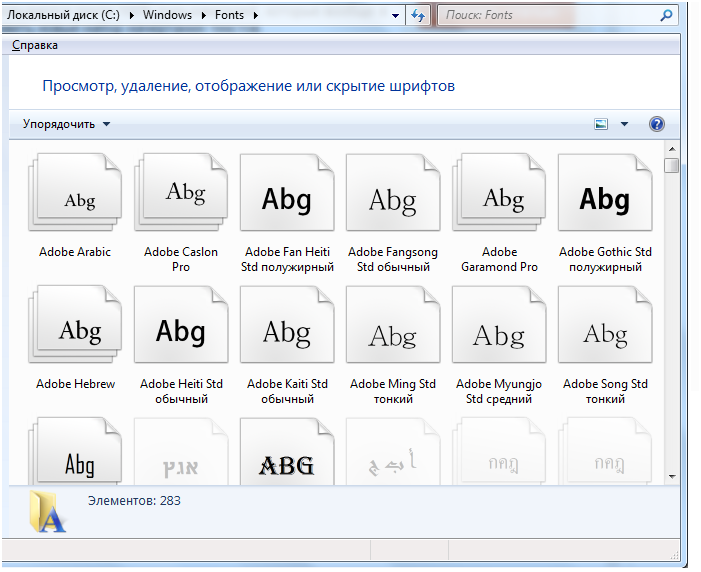
Task: Select Adobe Fan Heiti Std bold font
Action: (x=287, y=198)
